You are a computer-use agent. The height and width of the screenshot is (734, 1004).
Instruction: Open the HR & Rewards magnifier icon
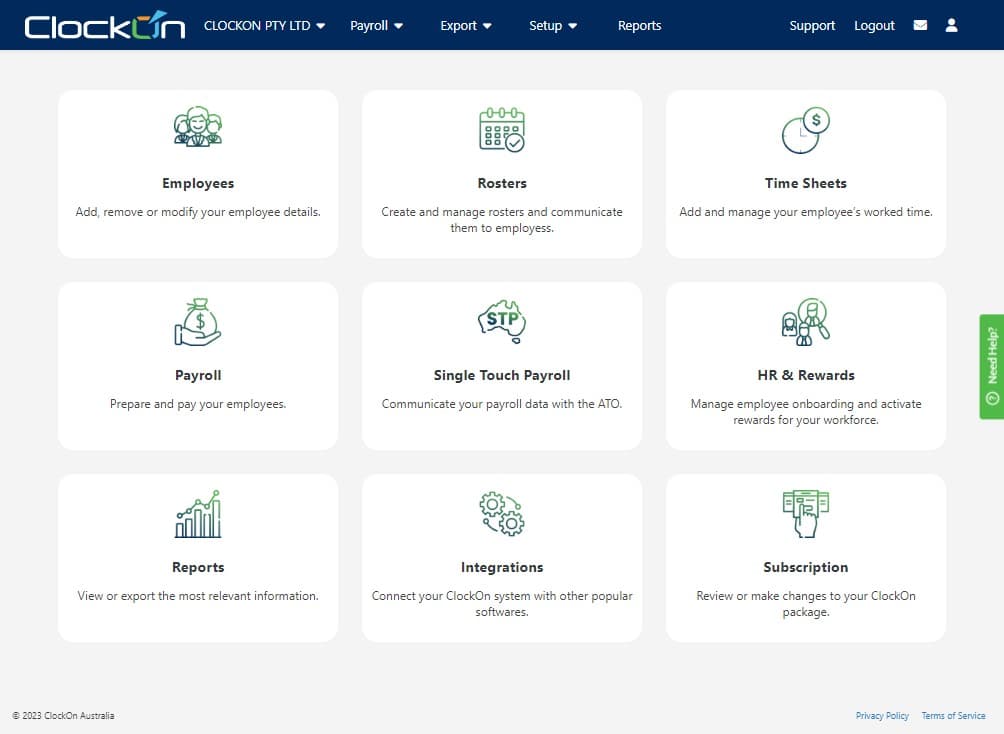click(x=806, y=322)
